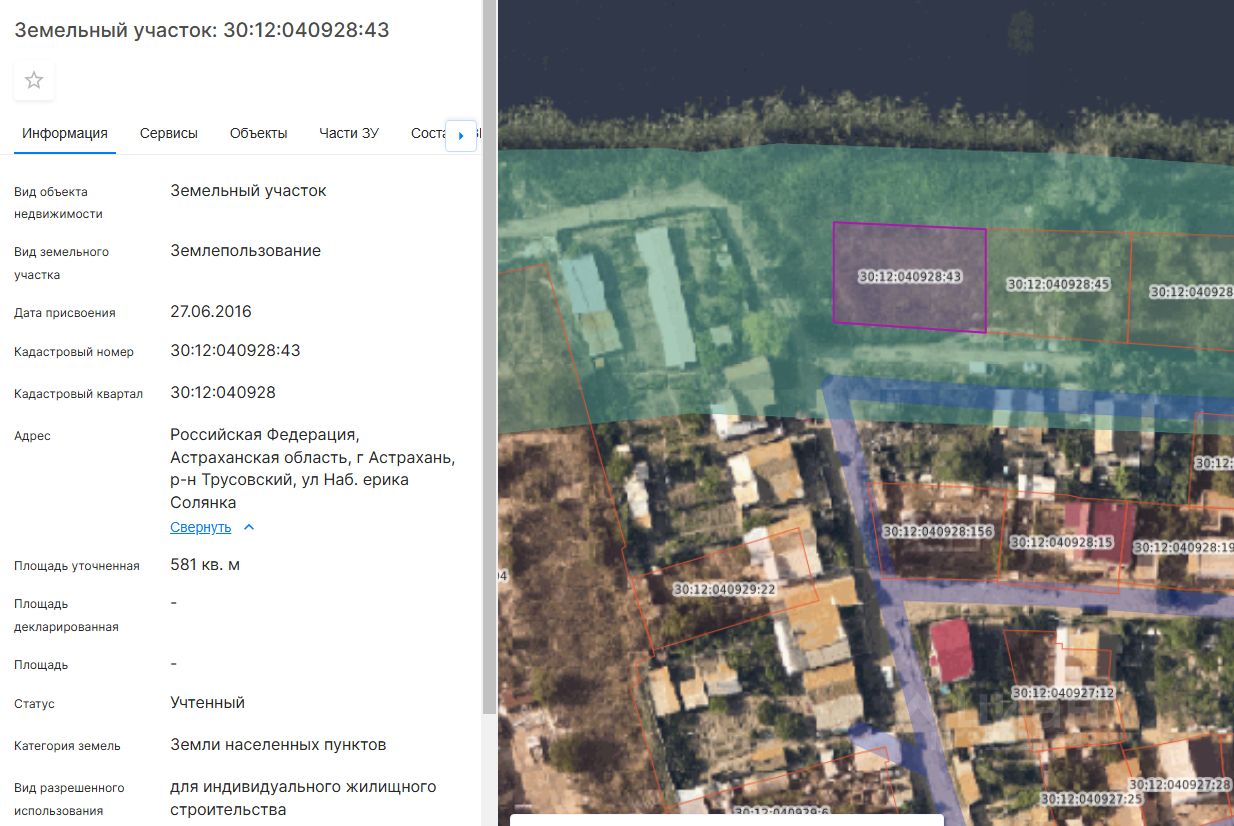Click the Кадастровый номер label

tap(74, 352)
